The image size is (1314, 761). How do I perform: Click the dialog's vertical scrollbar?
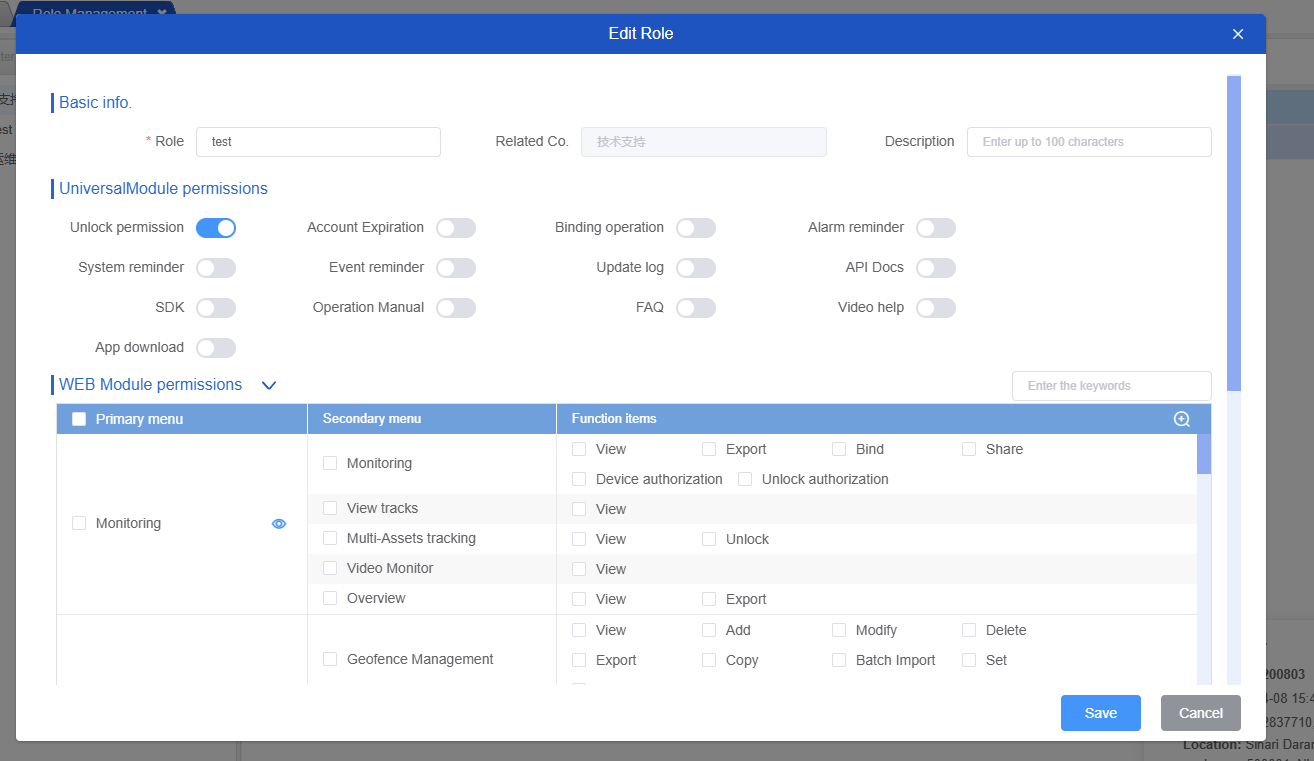pos(1233,232)
